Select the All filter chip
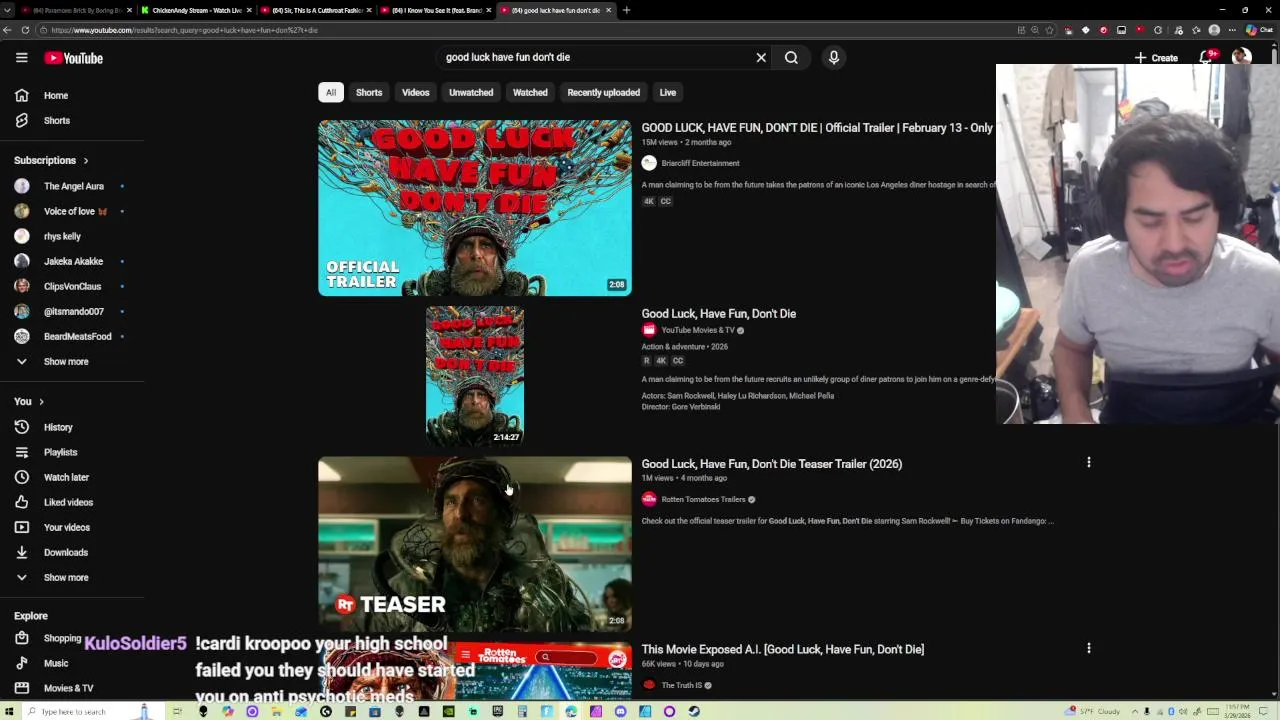Image resolution: width=1280 pixels, height=720 pixels. (x=331, y=92)
